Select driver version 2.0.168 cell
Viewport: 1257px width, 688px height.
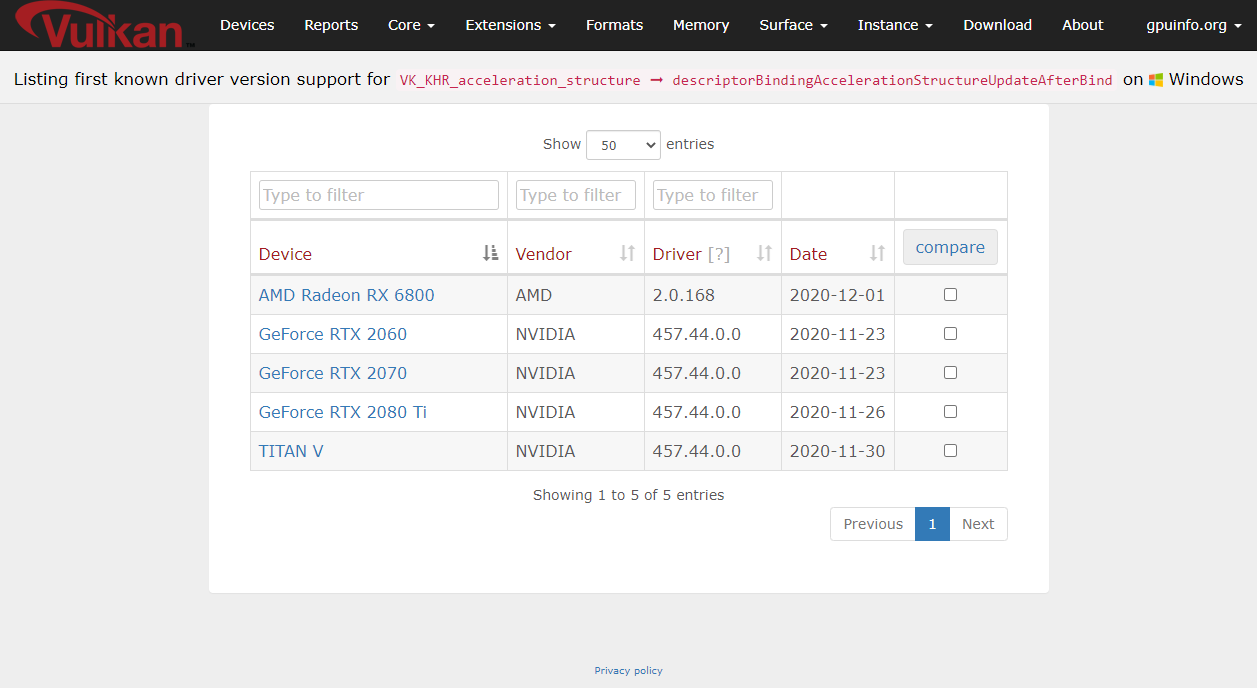point(713,295)
